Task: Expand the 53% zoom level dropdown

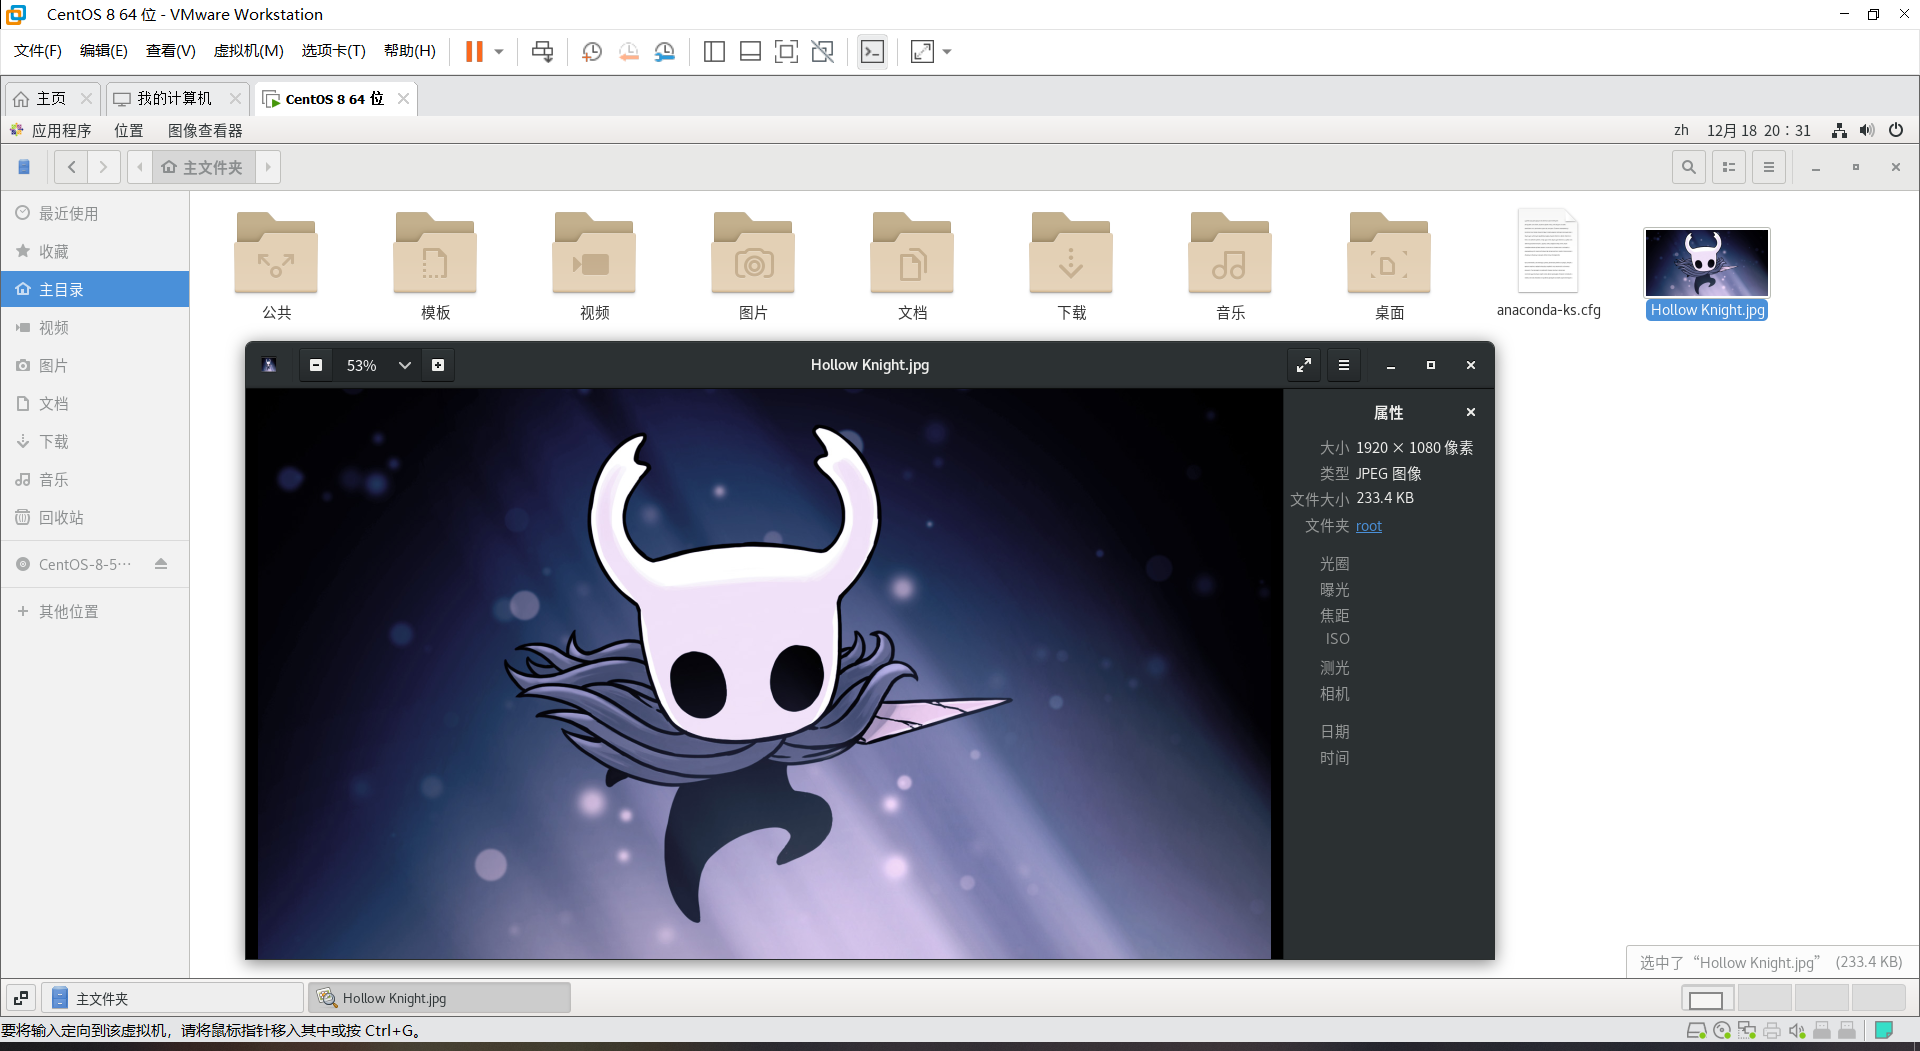Action: (404, 365)
